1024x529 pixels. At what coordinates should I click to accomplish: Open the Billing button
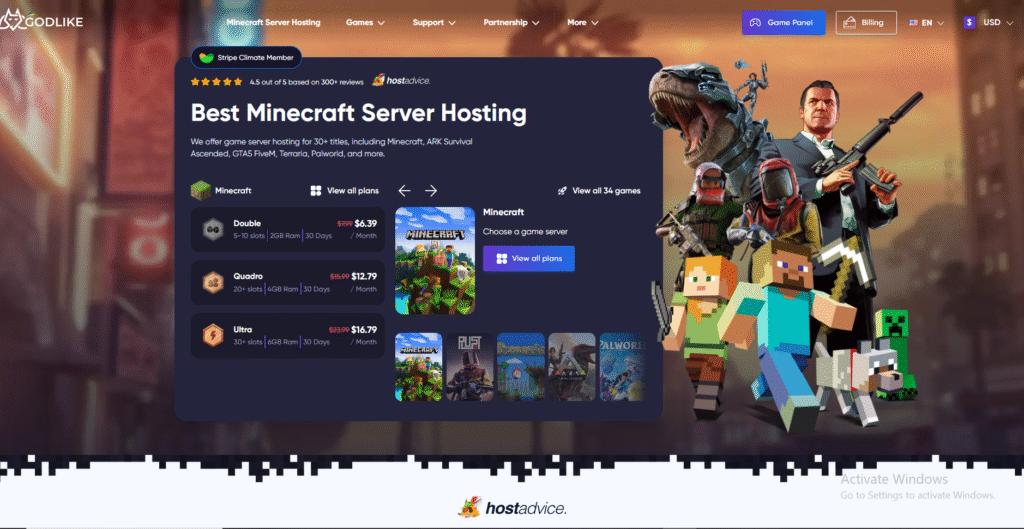pyautogui.click(x=866, y=23)
